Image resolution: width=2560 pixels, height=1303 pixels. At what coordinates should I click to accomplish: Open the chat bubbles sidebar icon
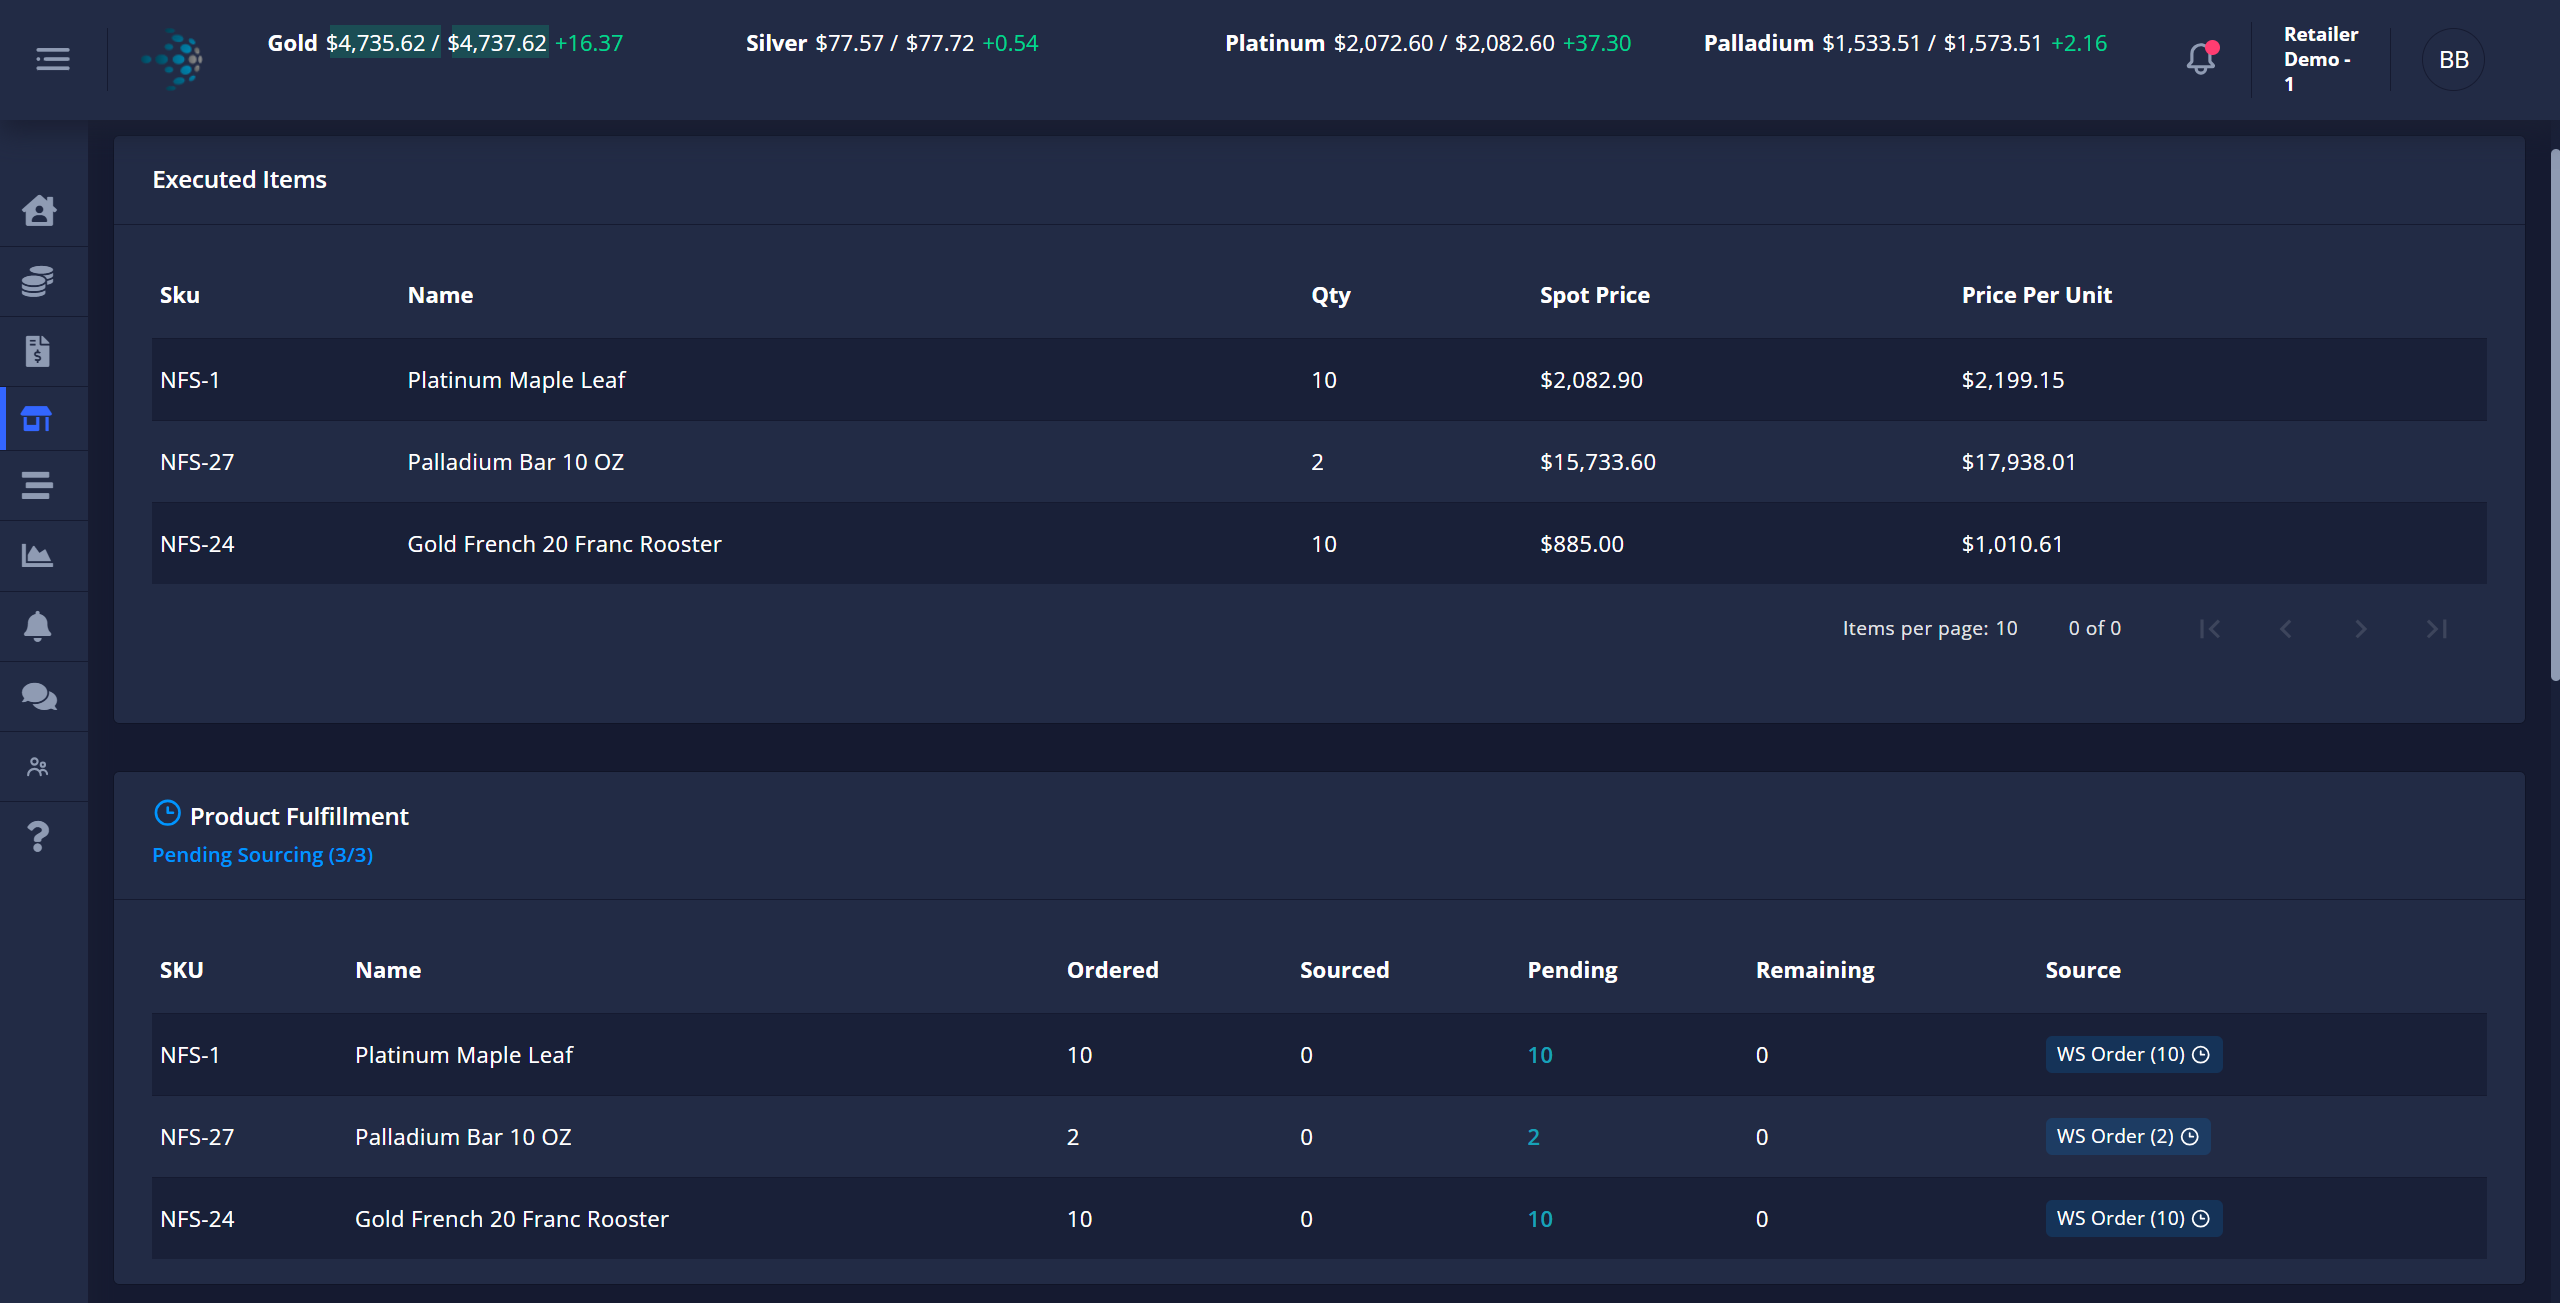coord(38,696)
